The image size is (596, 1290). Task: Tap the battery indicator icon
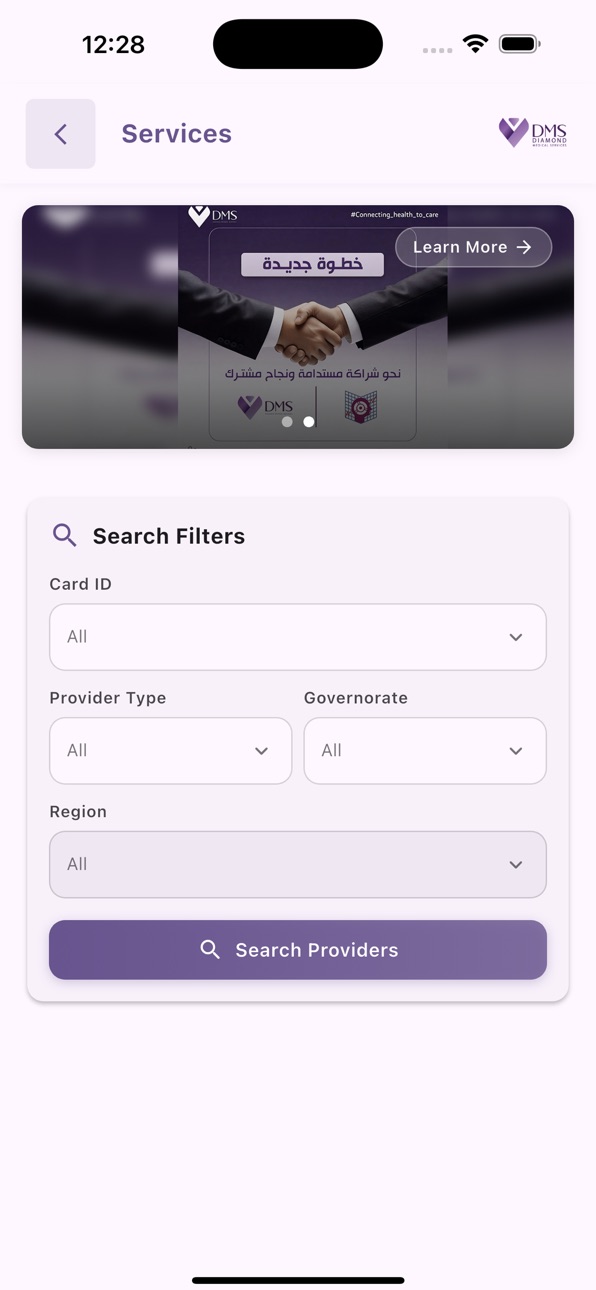click(x=520, y=44)
